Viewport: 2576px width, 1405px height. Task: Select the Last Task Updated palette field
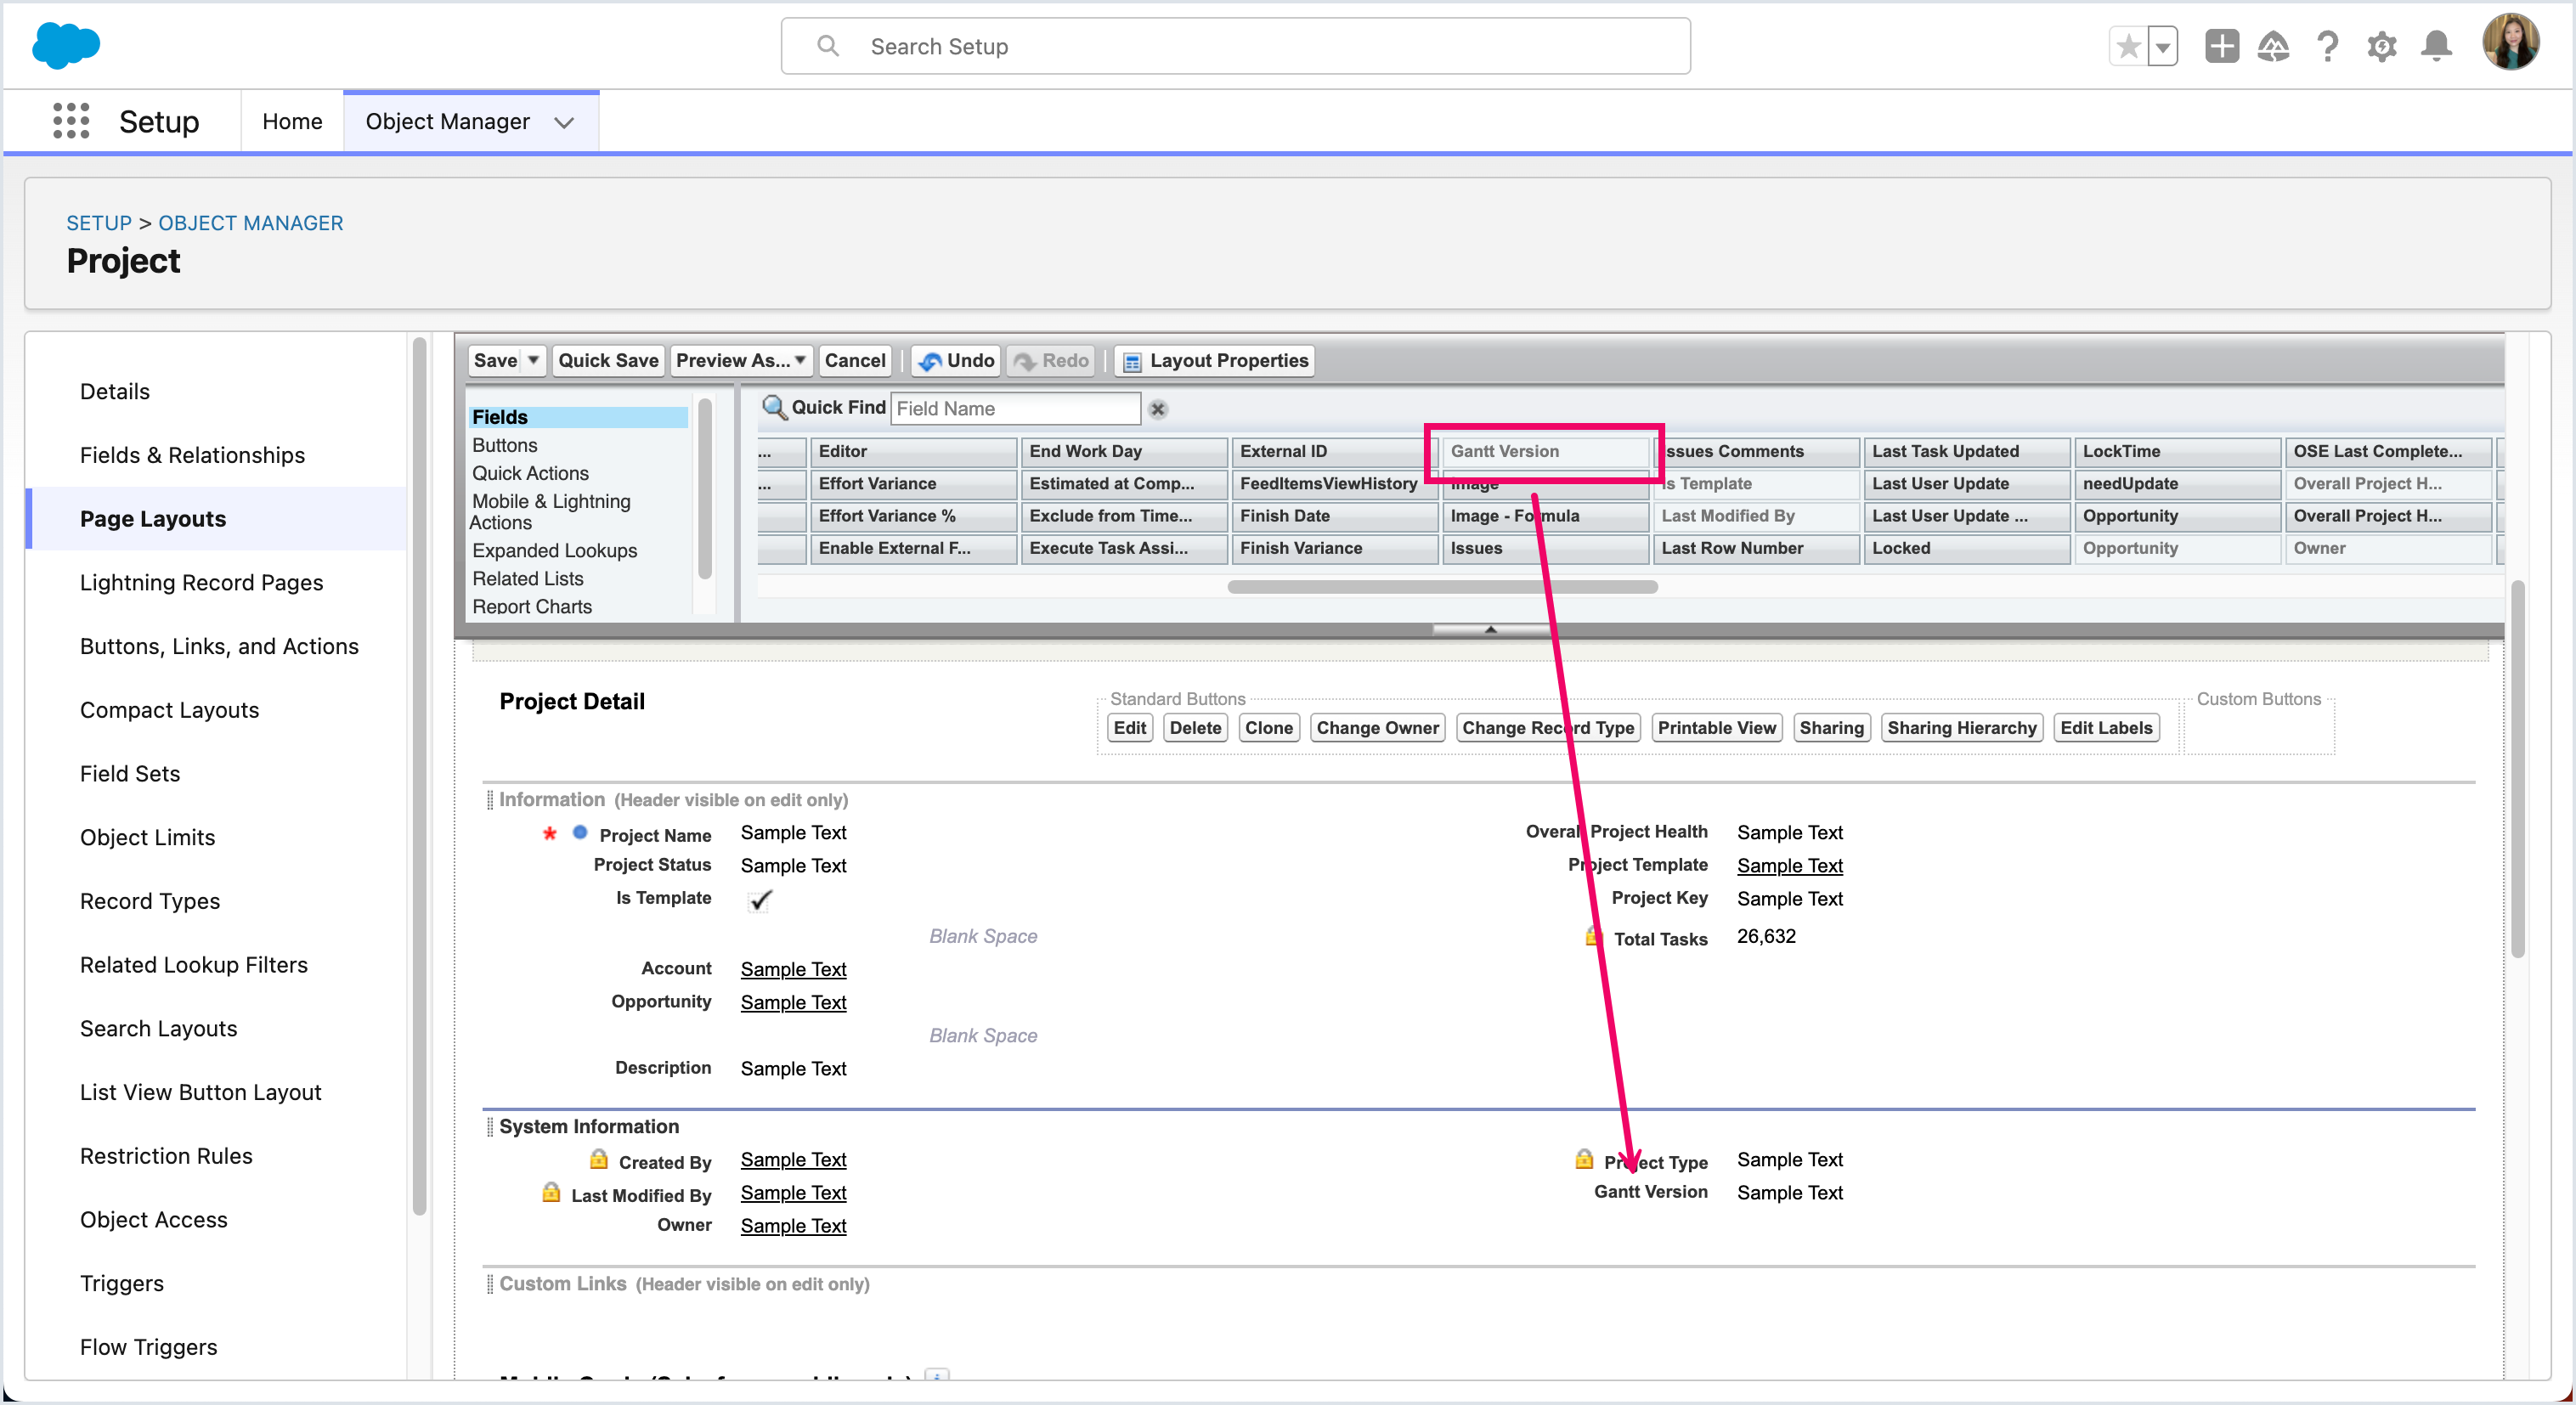tap(1966, 451)
